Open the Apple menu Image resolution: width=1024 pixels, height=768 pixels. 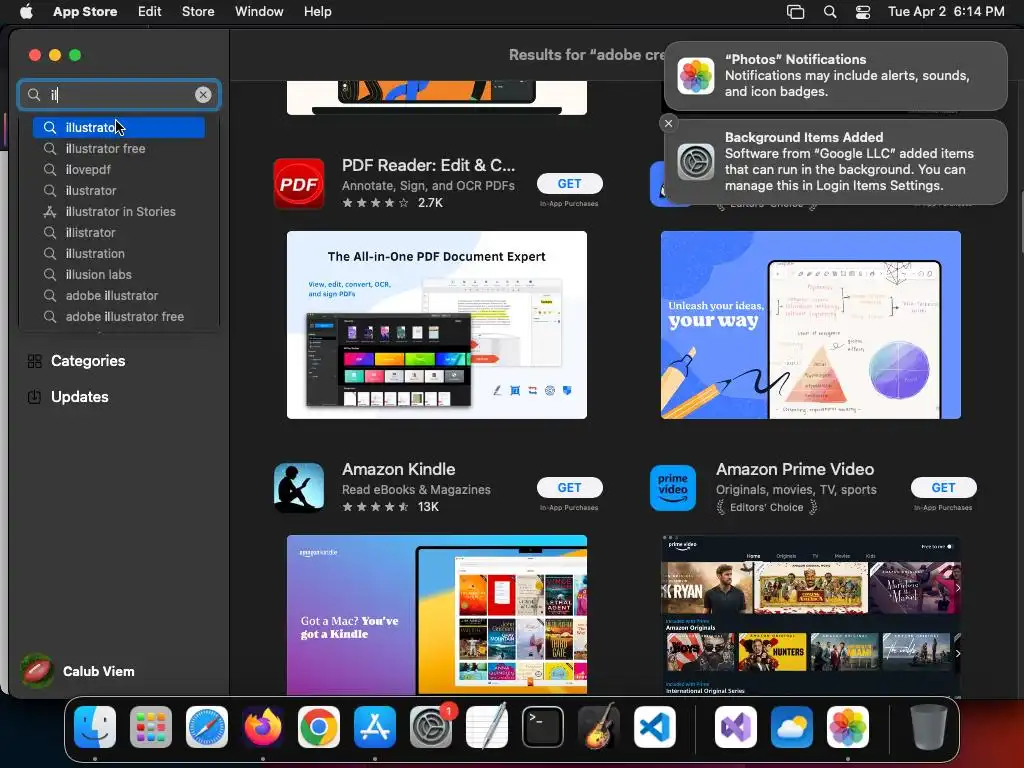coord(26,12)
